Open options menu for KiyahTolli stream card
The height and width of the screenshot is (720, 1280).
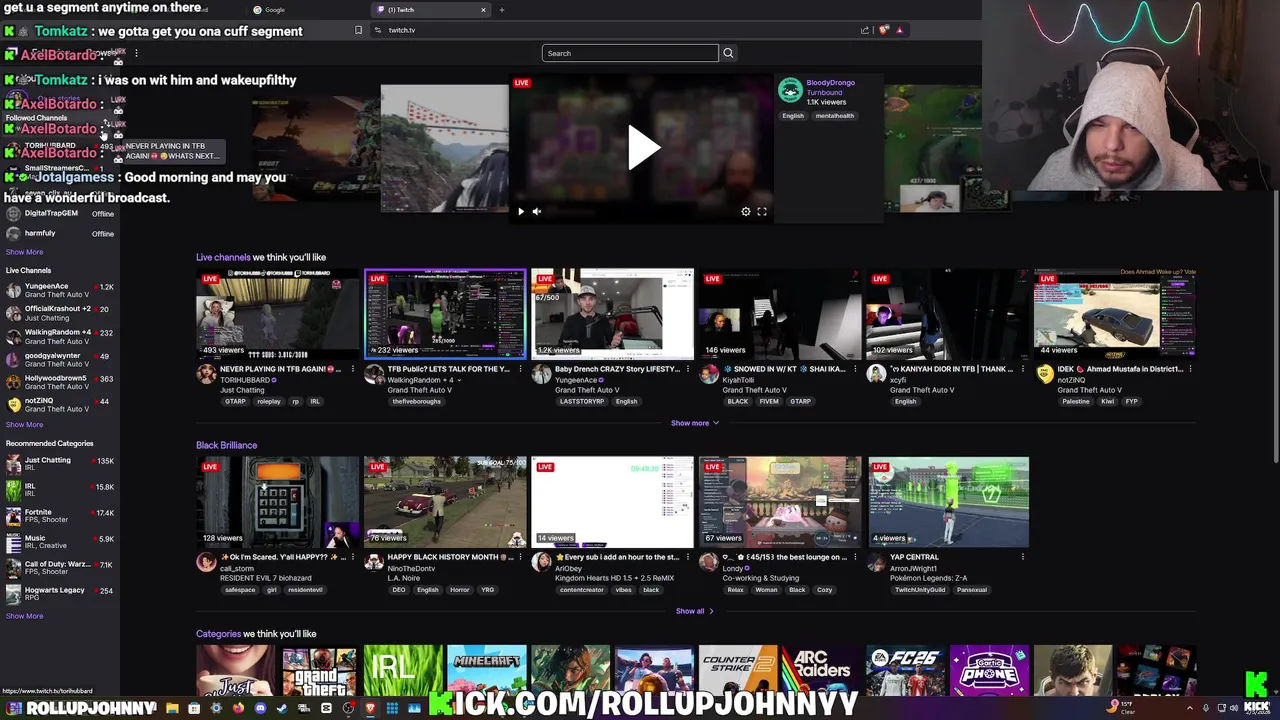click(x=856, y=369)
